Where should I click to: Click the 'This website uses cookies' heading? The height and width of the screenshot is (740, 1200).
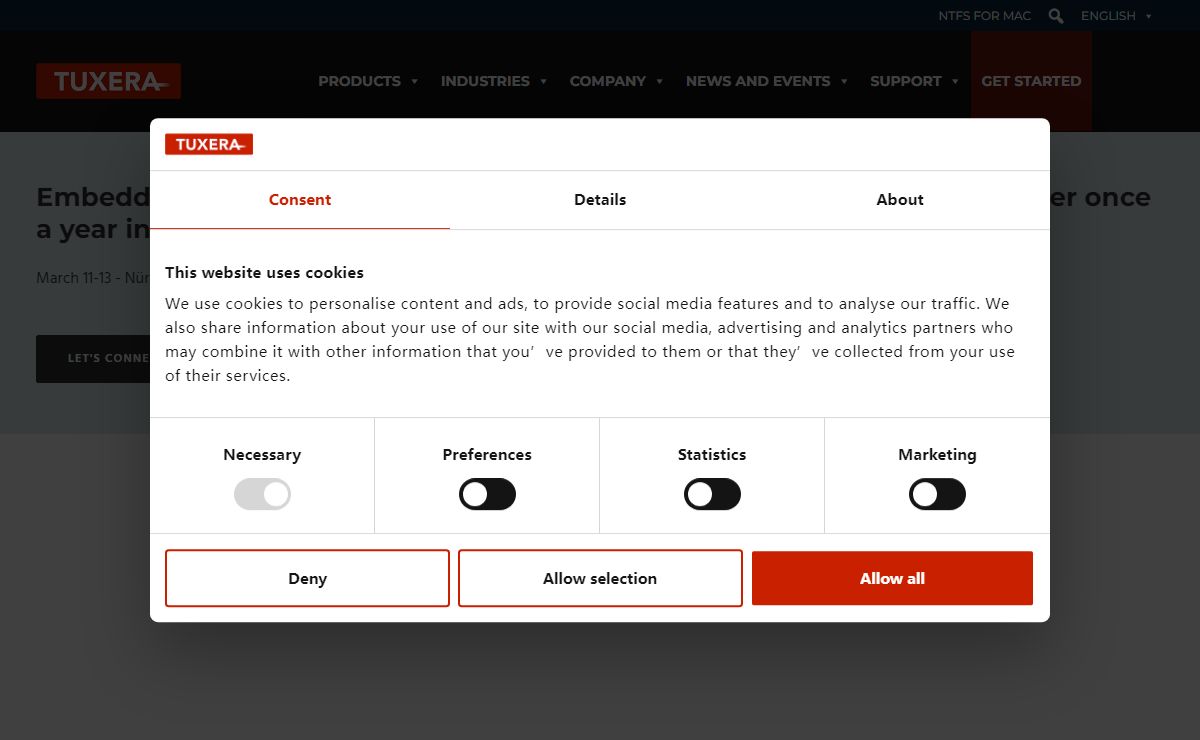264,272
